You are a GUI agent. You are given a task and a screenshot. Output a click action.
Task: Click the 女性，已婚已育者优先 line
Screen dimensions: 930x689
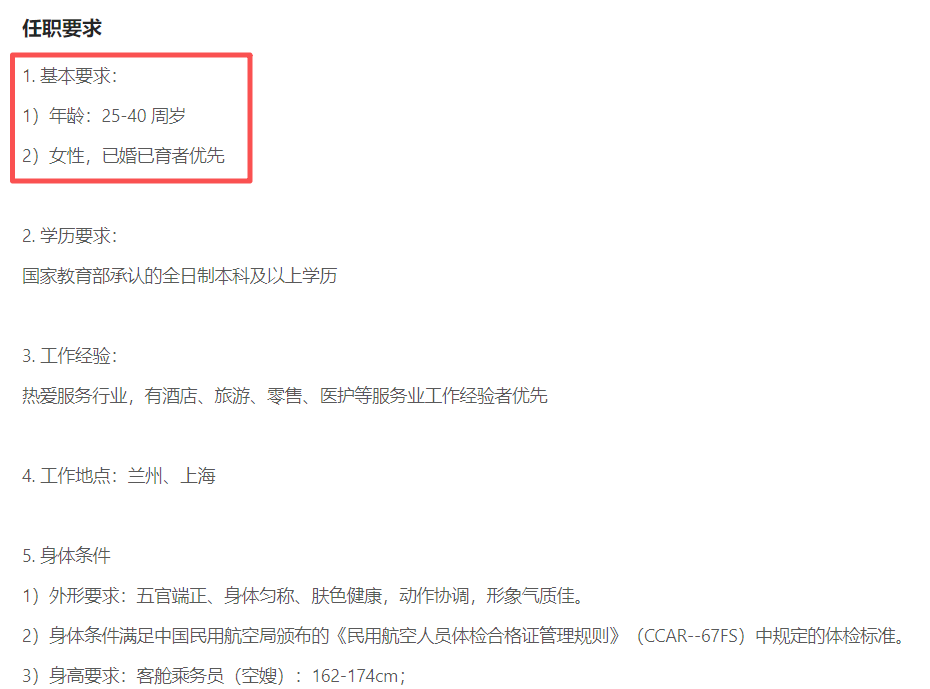[x=123, y=155]
